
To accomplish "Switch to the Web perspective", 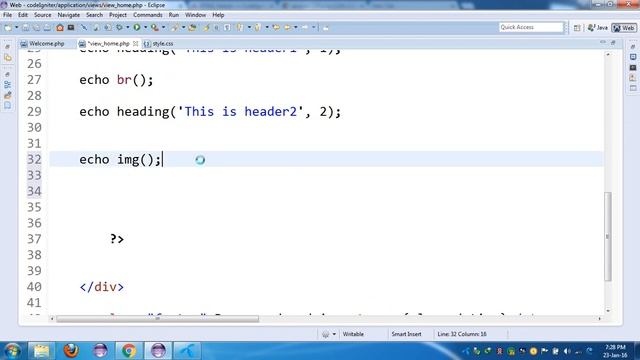I will coord(624,28).
